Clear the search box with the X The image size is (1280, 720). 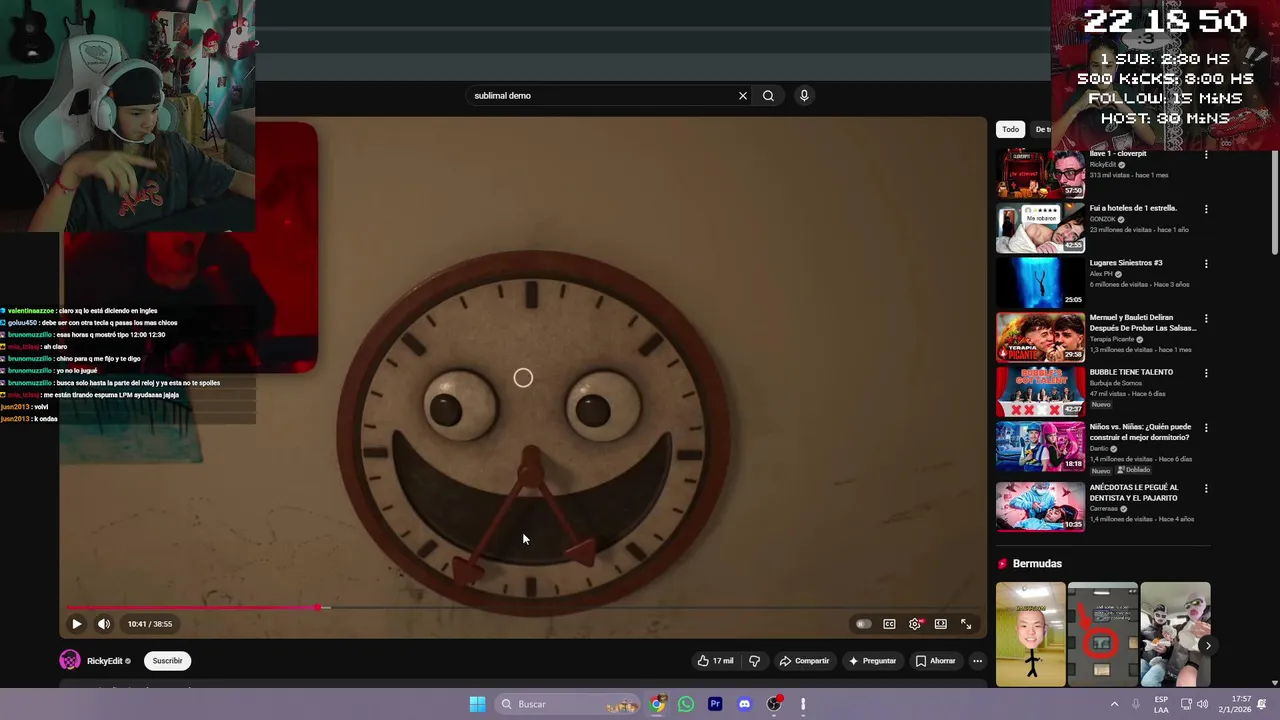point(743,96)
